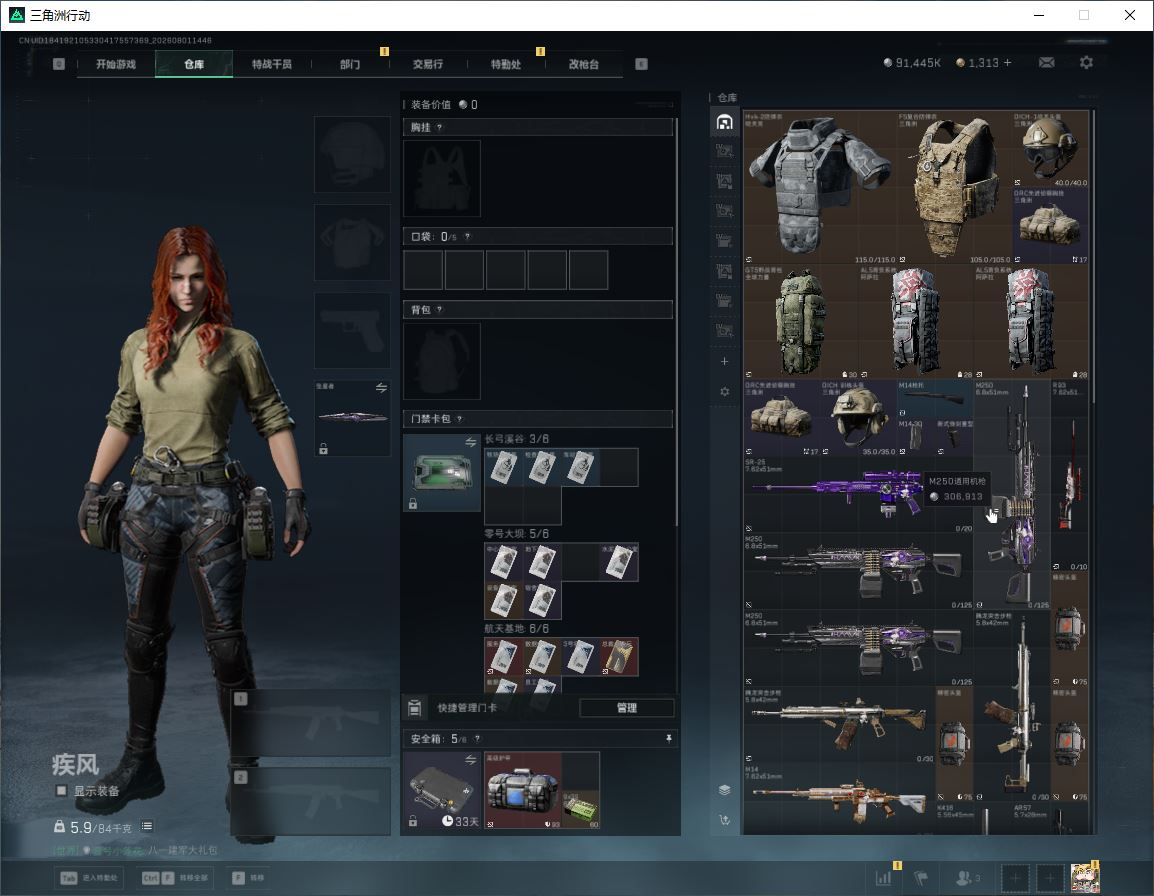Click the statistics bar chart icon
This screenshot has width=1154, height=896.
[883, 878]
